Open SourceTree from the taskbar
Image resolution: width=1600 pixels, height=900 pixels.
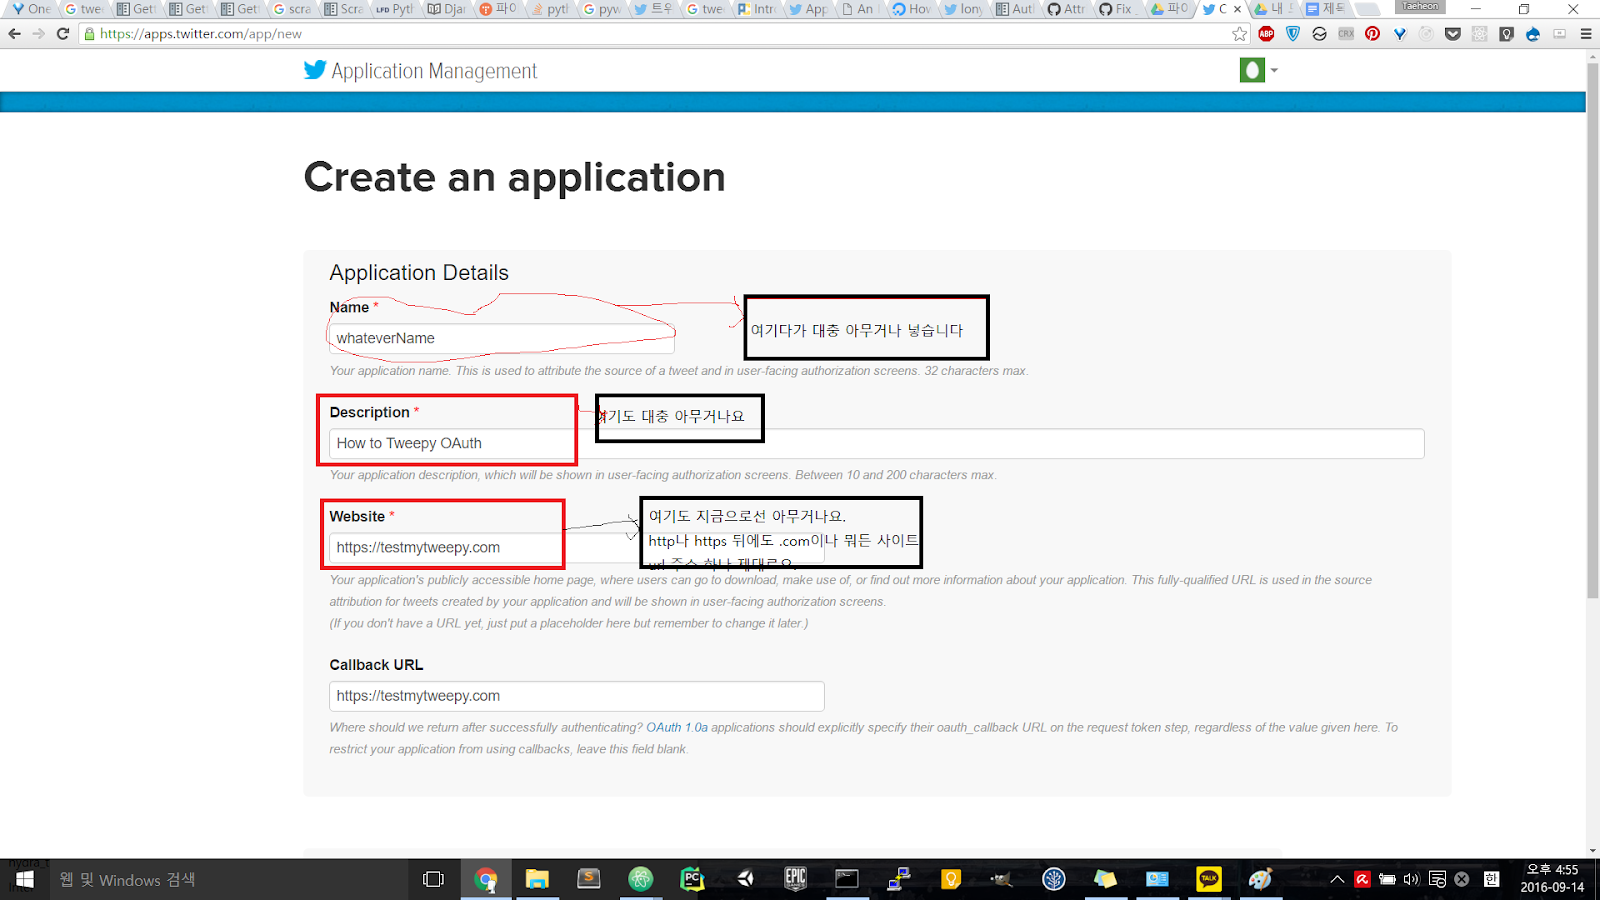click(x=1054, y=879)
